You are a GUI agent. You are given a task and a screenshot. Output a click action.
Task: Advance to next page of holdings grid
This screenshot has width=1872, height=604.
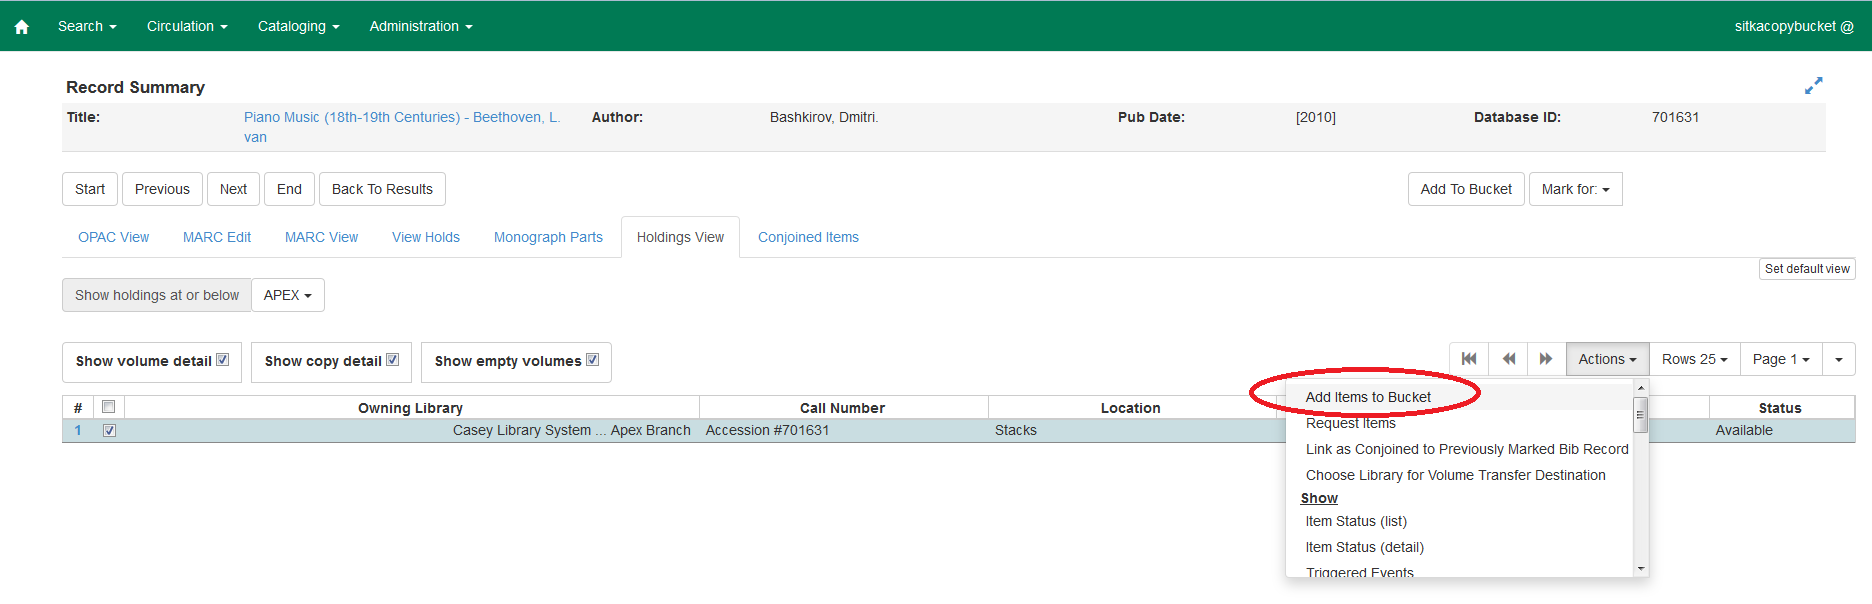tap(1546, 359)
